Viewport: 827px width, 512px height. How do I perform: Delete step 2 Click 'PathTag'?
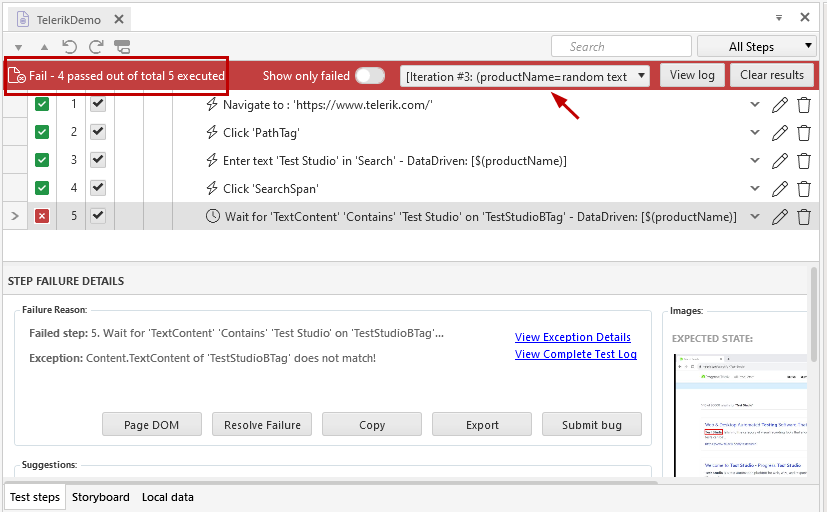(x=804, y=133)
